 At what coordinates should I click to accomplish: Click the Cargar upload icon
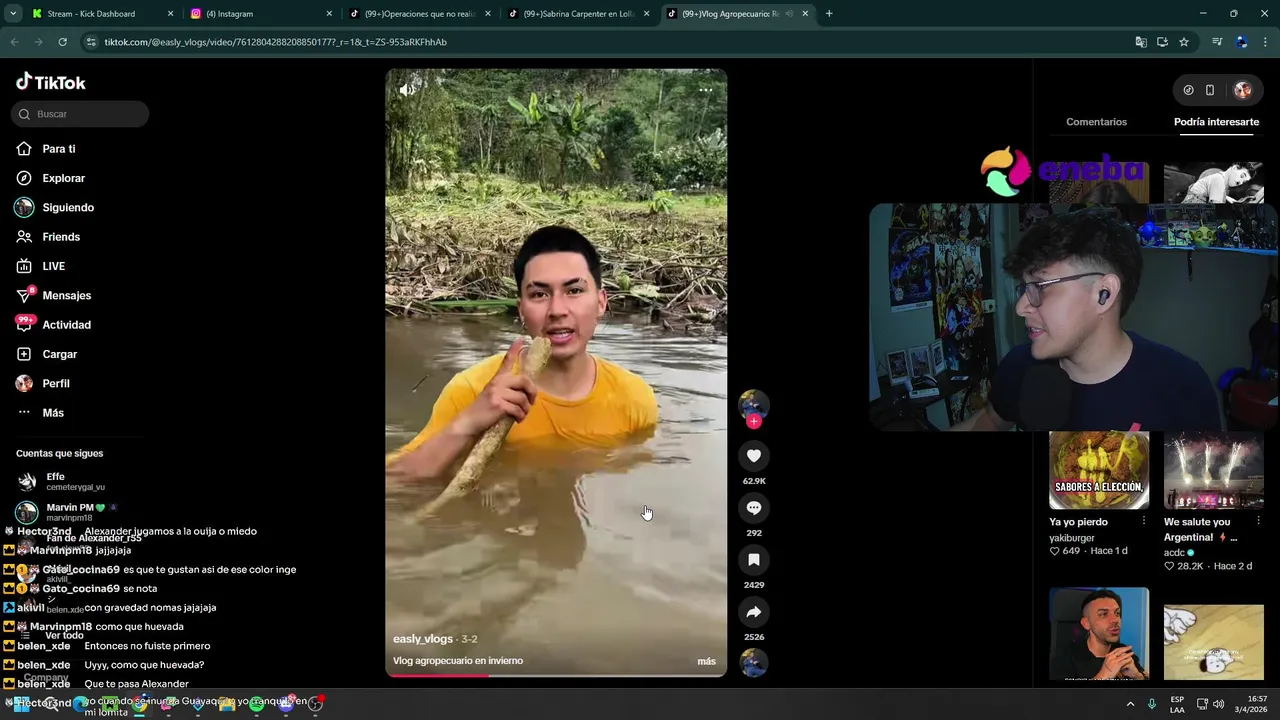click(24, 354)
